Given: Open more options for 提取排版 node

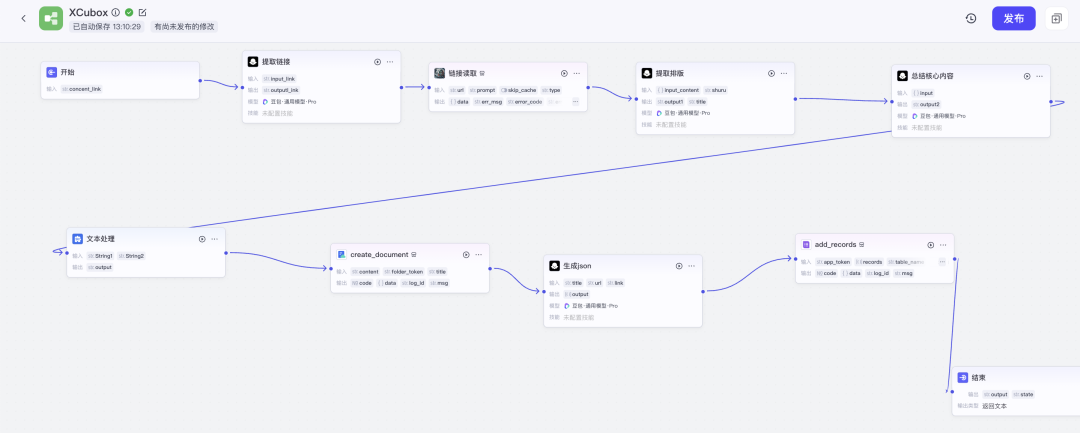Looking at the screenshot, I should click(x=784, y=73).
